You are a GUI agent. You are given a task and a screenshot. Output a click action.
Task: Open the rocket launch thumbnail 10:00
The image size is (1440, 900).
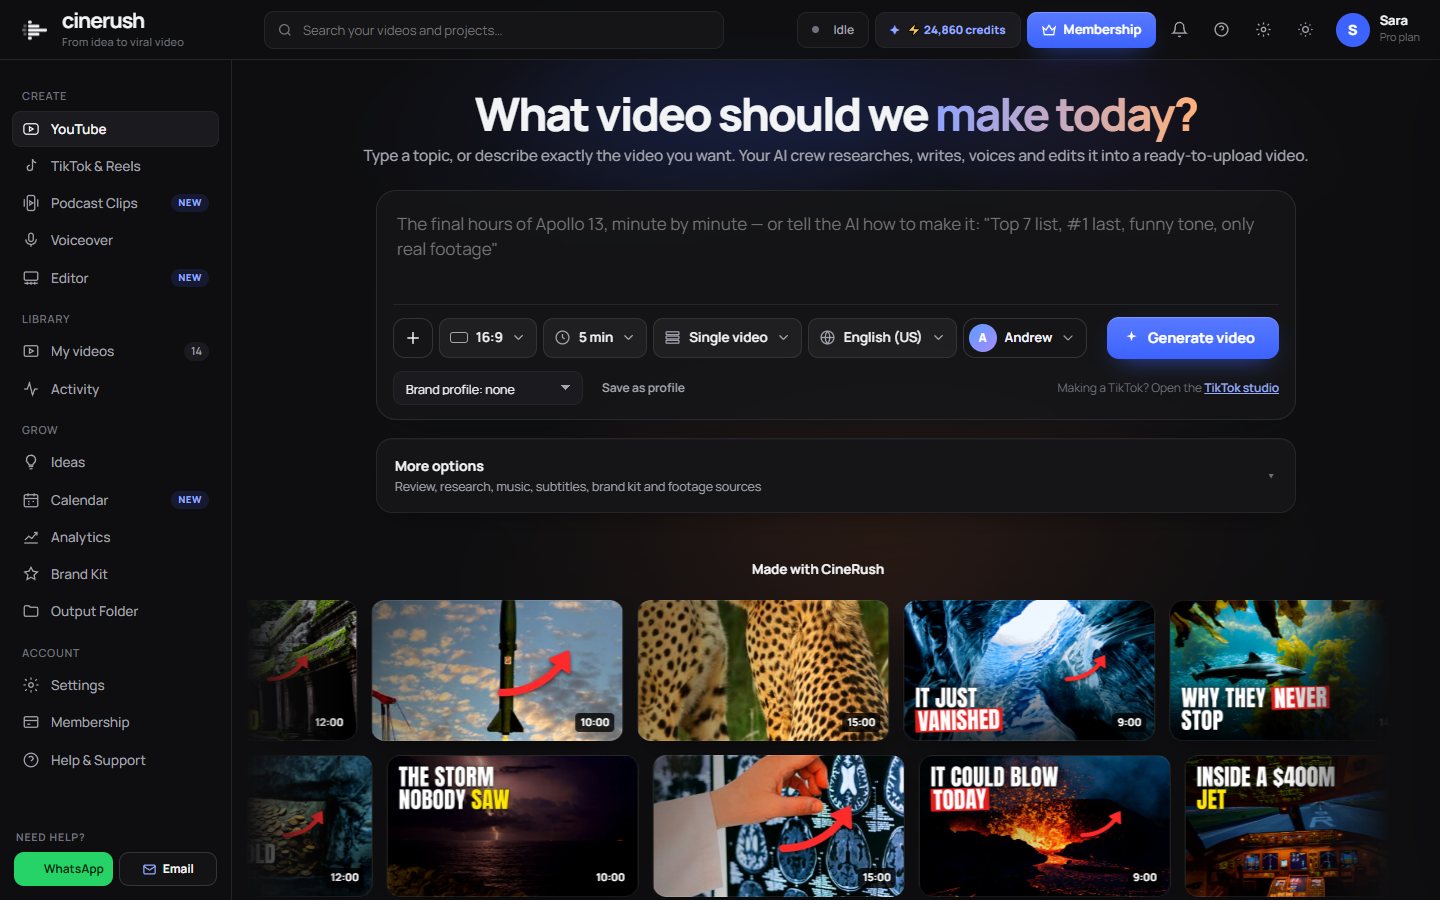(497, 670)
